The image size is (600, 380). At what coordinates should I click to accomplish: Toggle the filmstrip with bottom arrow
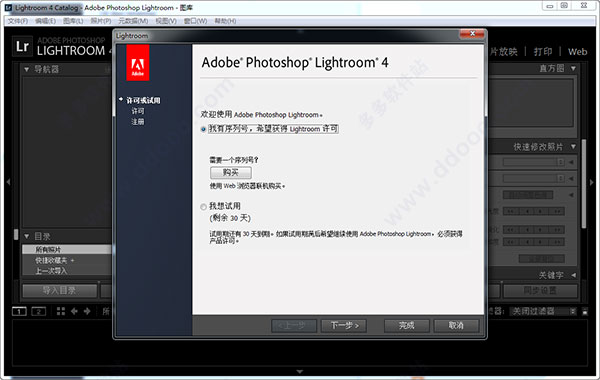point(300,371)
